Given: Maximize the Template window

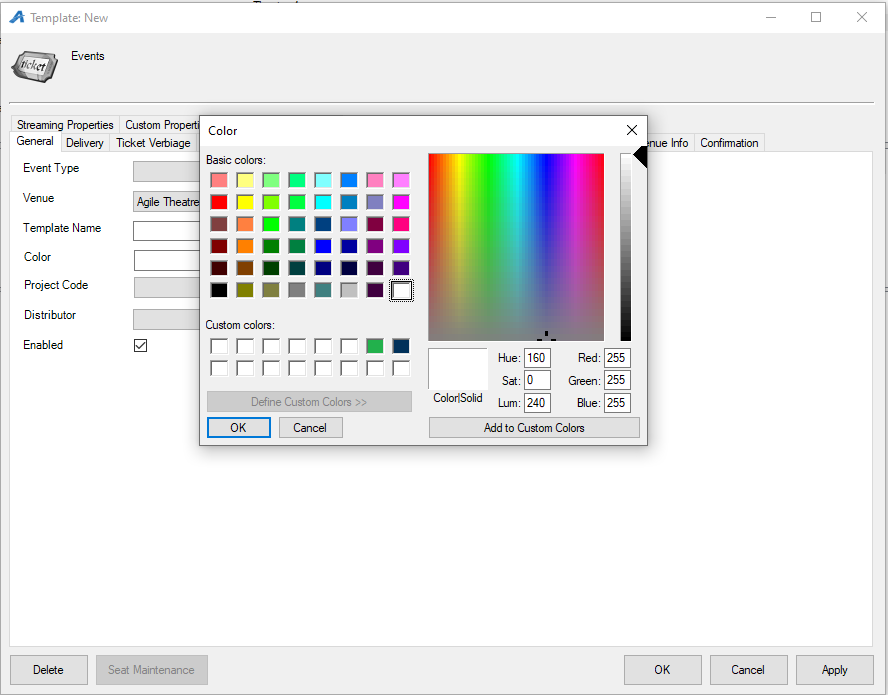Looking at the screenshot, I should 816,18.
